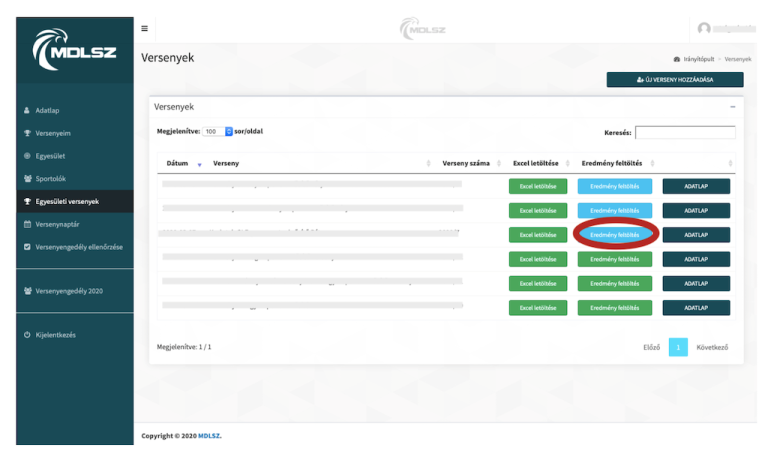Open user profile avatar in top right
The width and height of the screenshot is (768, 457).
click(x=704, y=27)
